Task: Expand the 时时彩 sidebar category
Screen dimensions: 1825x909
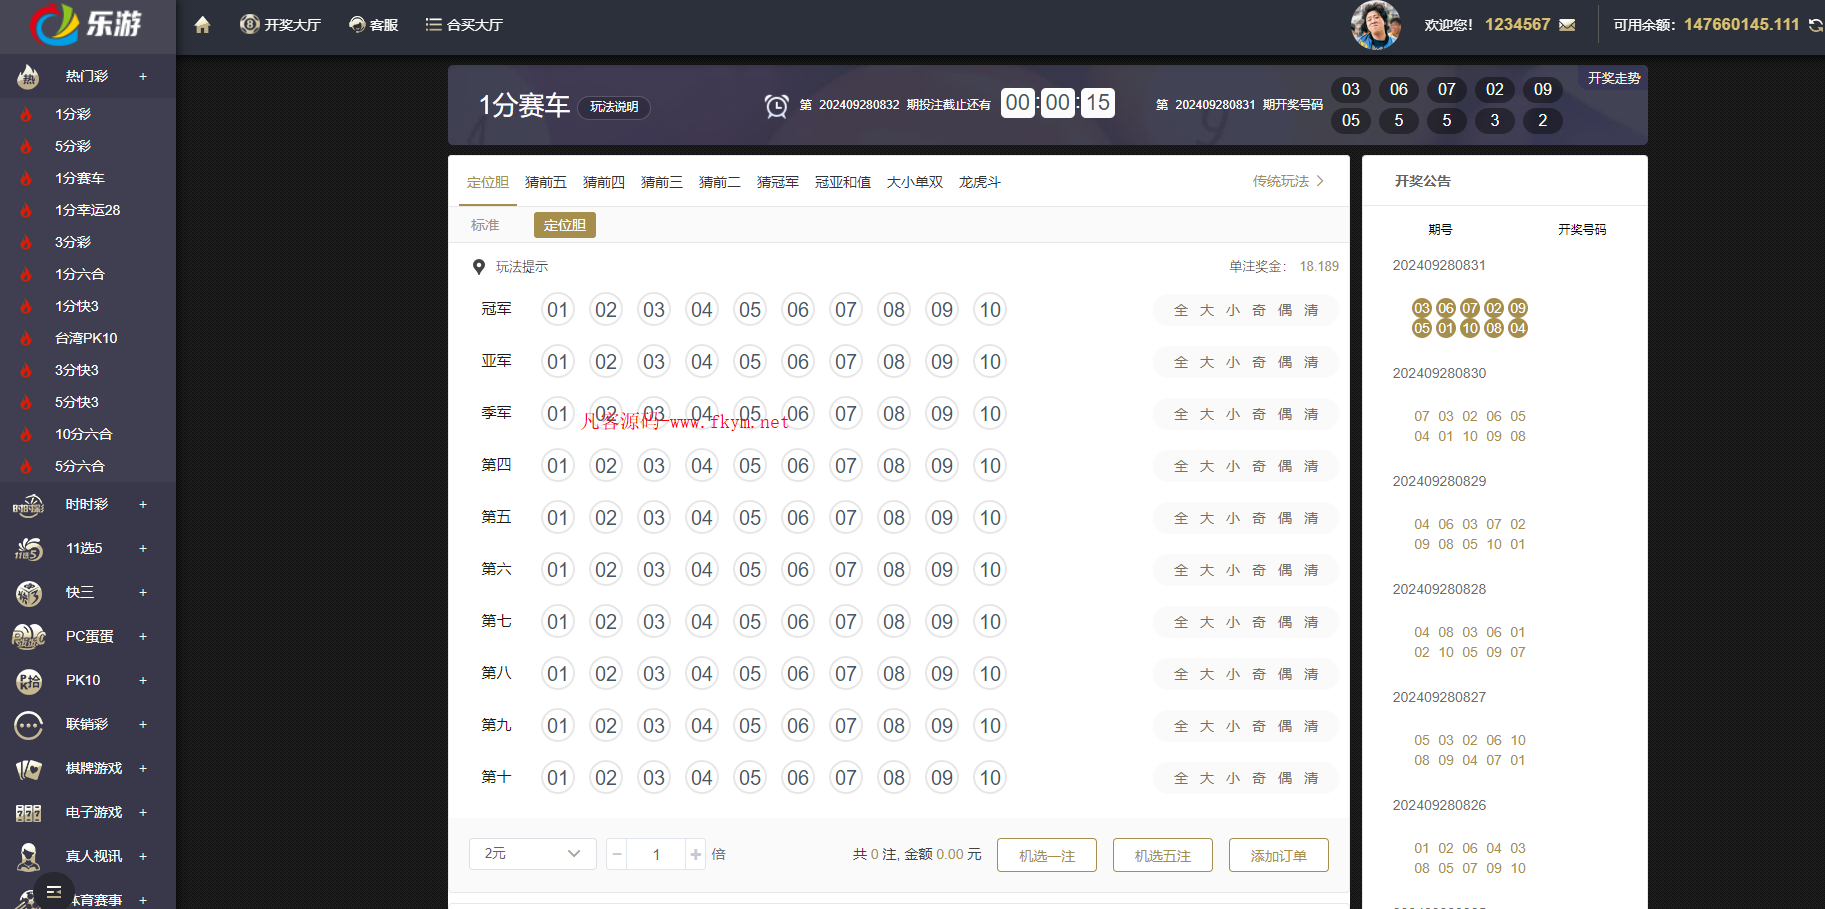Action: pyautogui.click(x=143, y=505)
